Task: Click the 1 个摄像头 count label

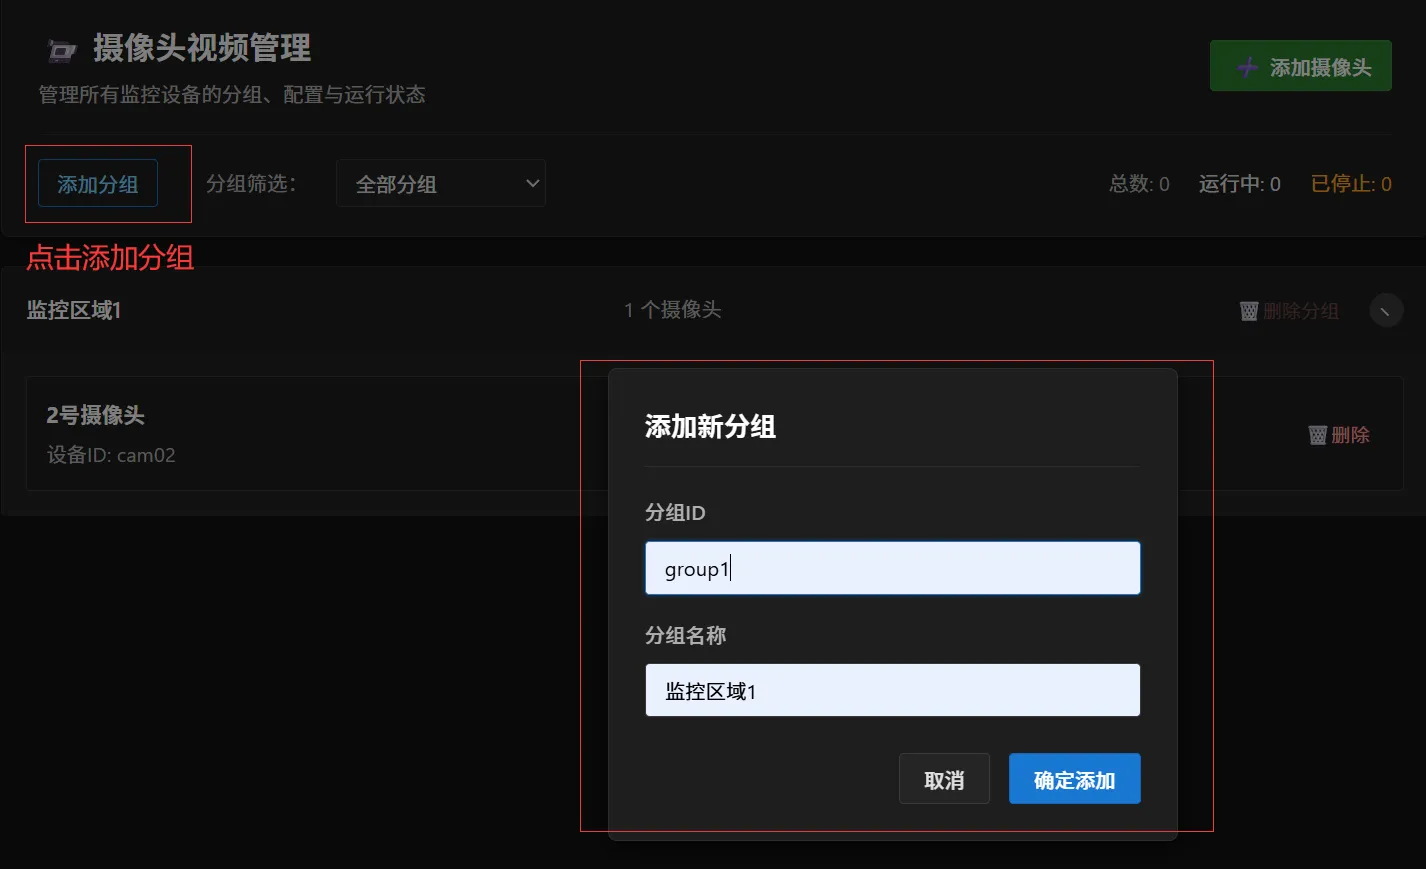Action: (672, 310)
